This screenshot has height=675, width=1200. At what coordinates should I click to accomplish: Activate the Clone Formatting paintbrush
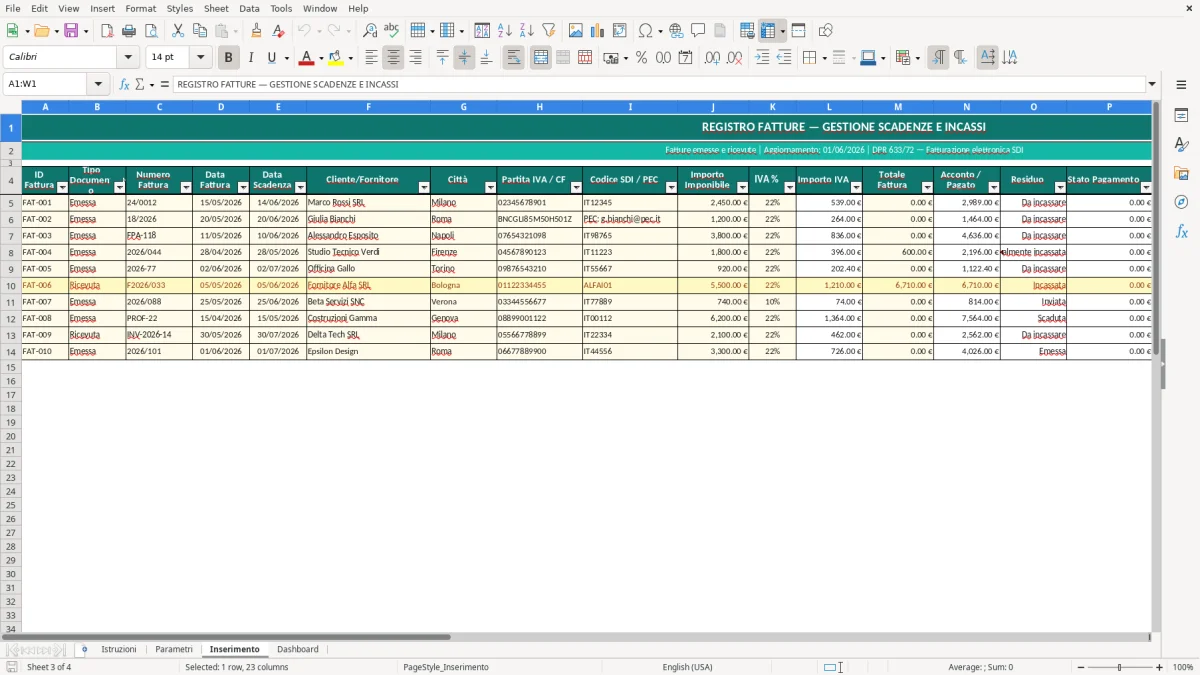[x=256, y=31]
